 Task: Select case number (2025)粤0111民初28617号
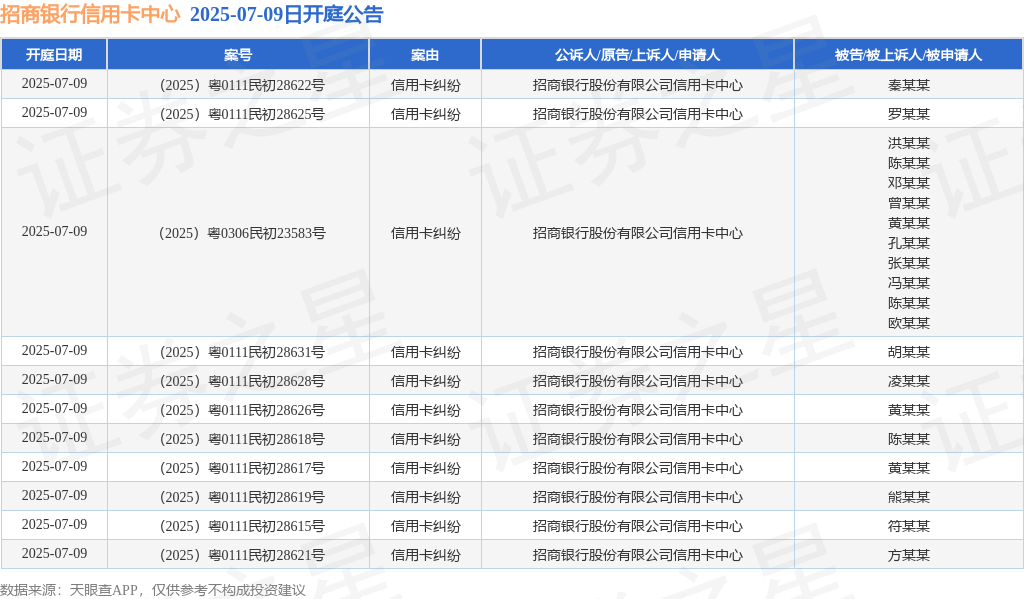tap(242, 468)
